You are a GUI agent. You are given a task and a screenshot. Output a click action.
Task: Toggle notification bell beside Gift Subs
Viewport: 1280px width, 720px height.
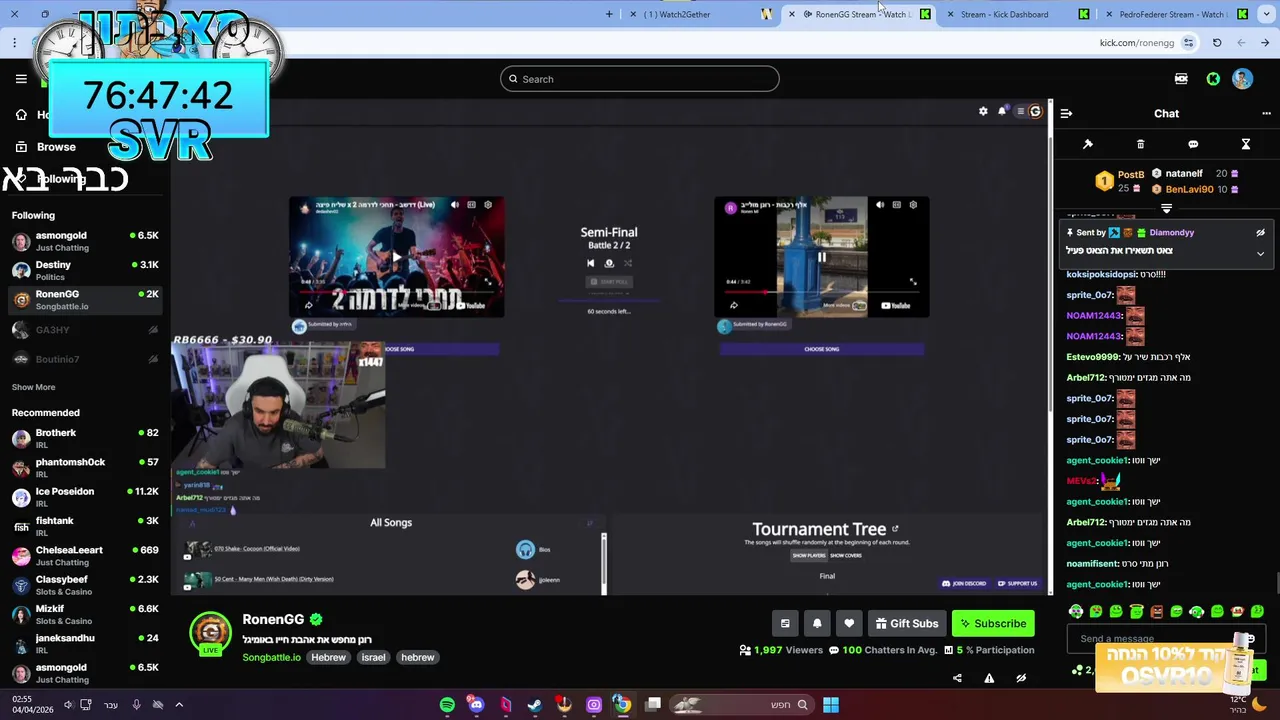coord(817,623)
